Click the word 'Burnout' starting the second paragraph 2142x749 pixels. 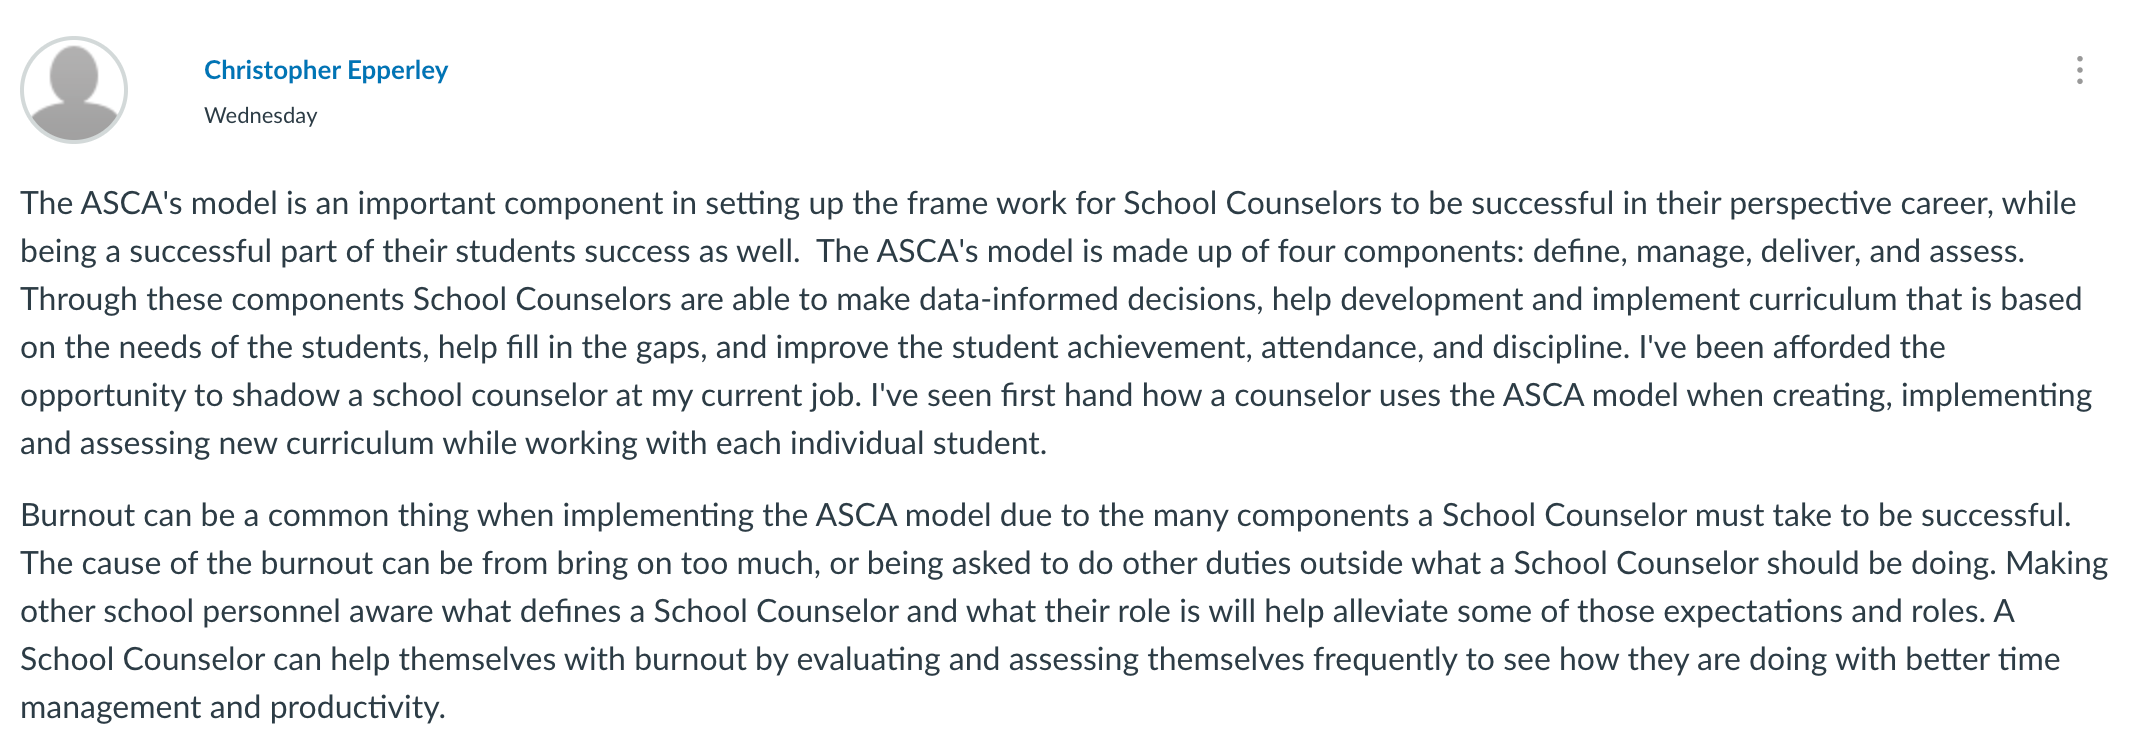(x=78, y=515)
